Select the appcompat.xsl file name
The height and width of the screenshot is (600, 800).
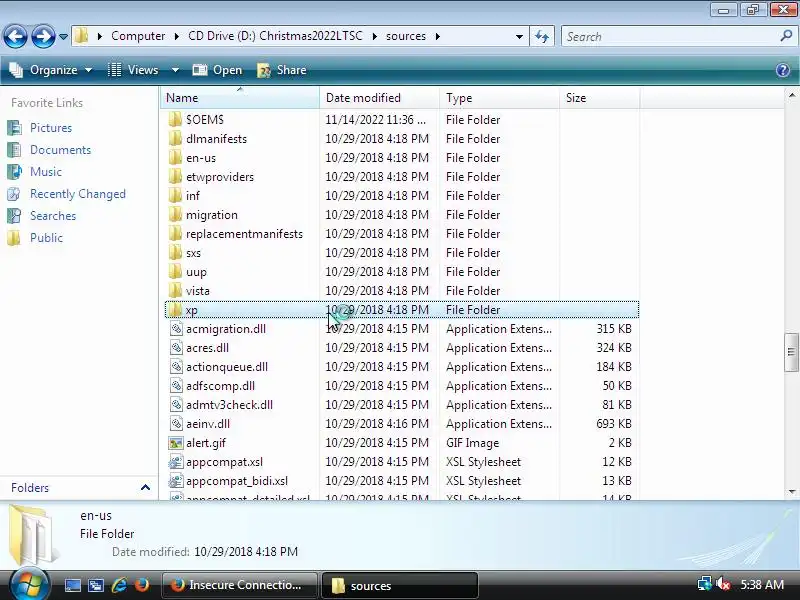[x=224, y=462]
